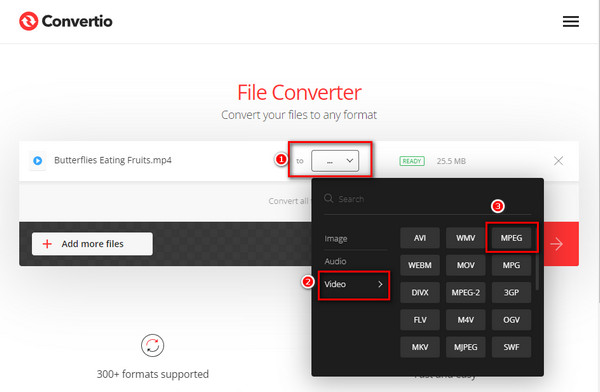The height and width of the screenshot is (392, 600).
Task: Click Add more files button
Action: pyautogui.click(x=92, y=244)
